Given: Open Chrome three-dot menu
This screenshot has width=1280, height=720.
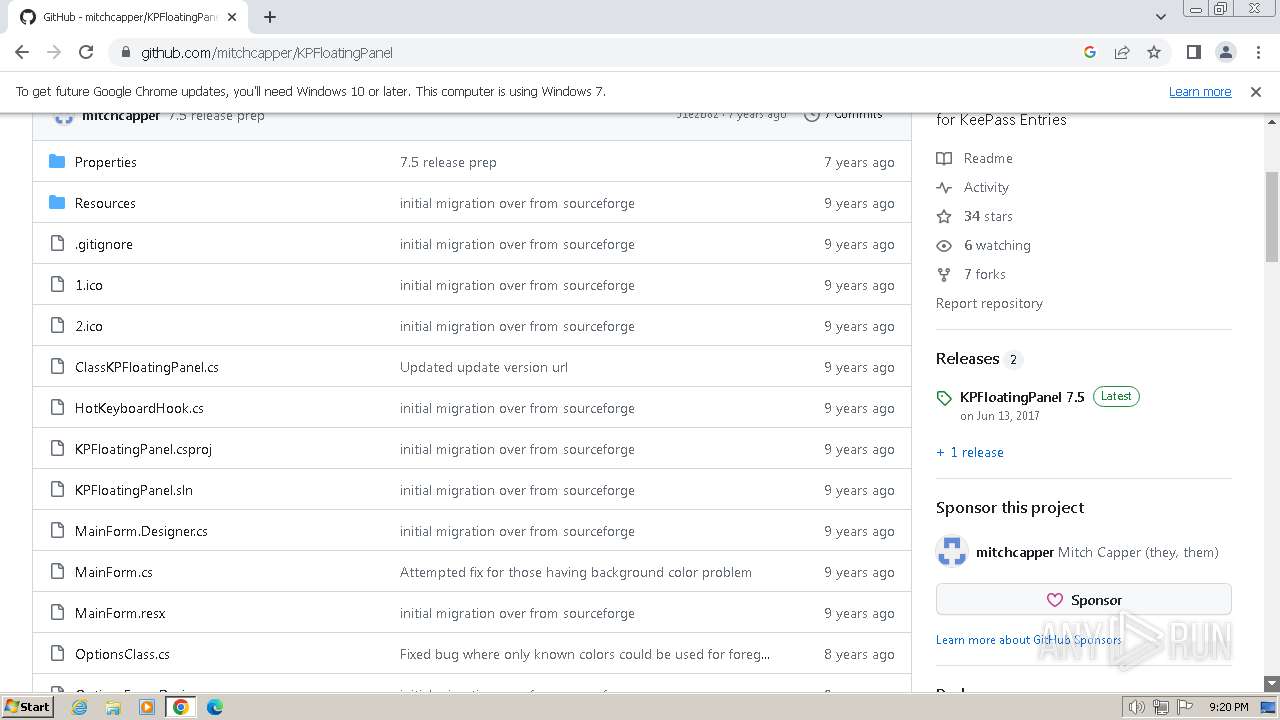Looking at the screenshot, I should click(x=1257, y=52).
